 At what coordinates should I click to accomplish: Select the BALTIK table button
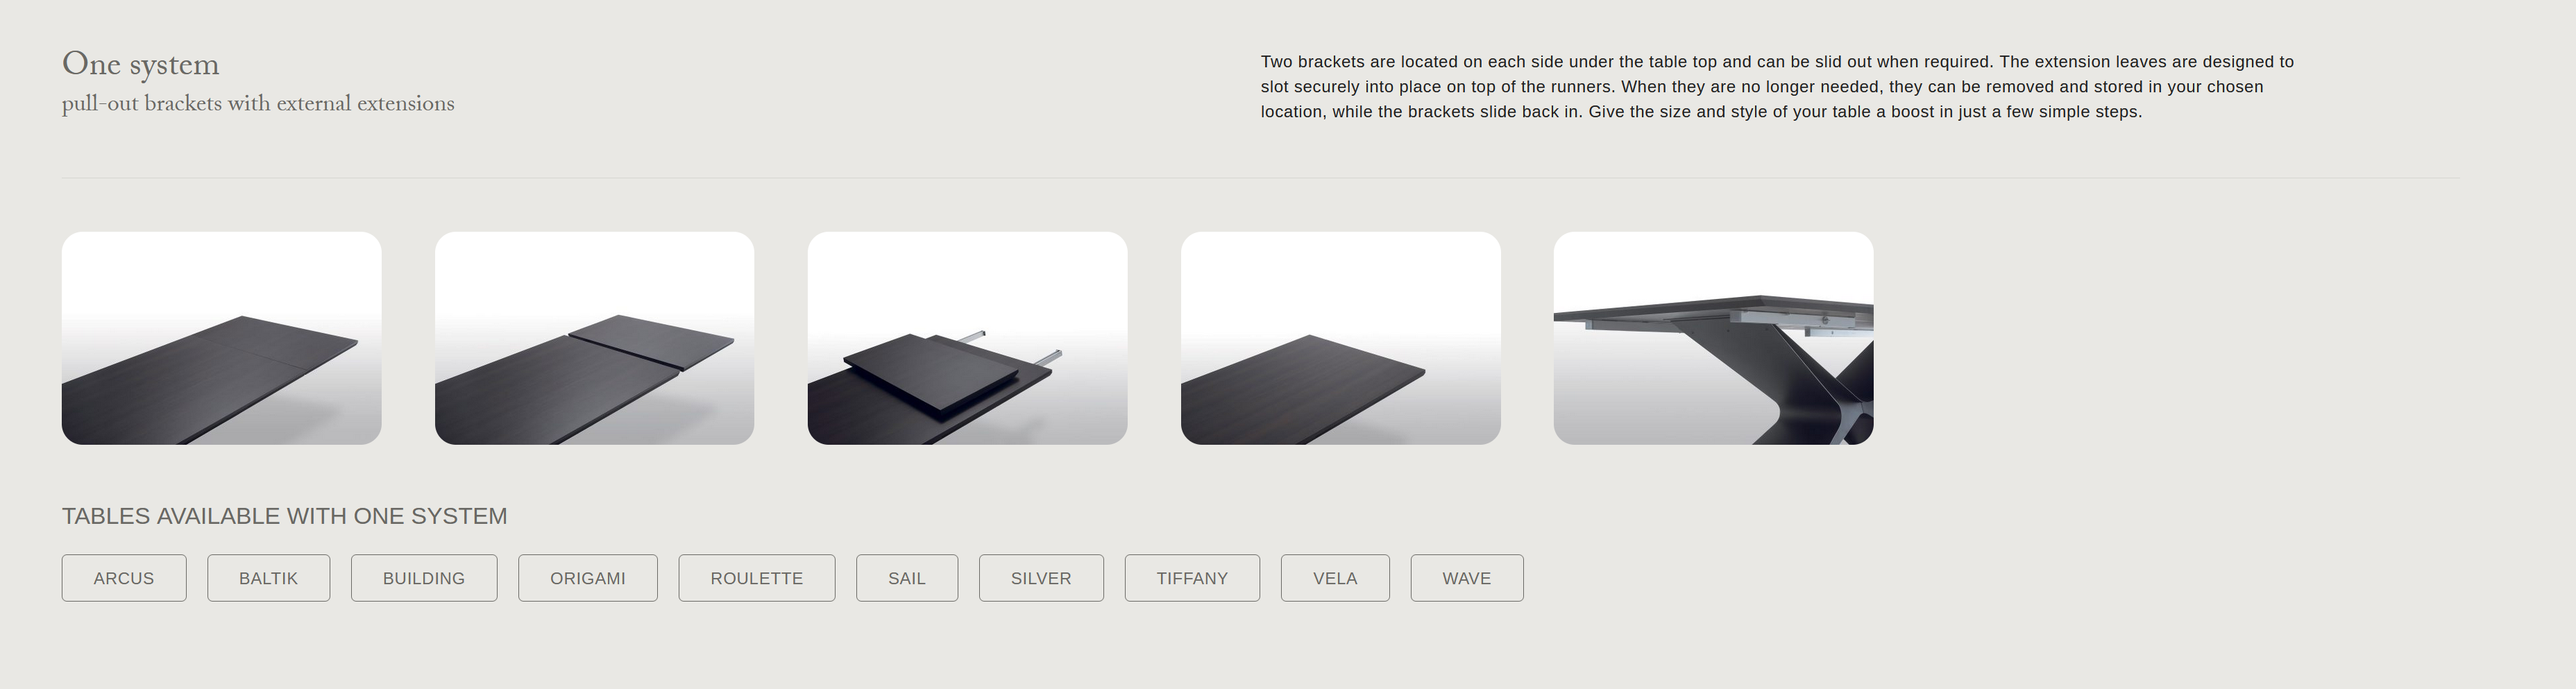269,578
